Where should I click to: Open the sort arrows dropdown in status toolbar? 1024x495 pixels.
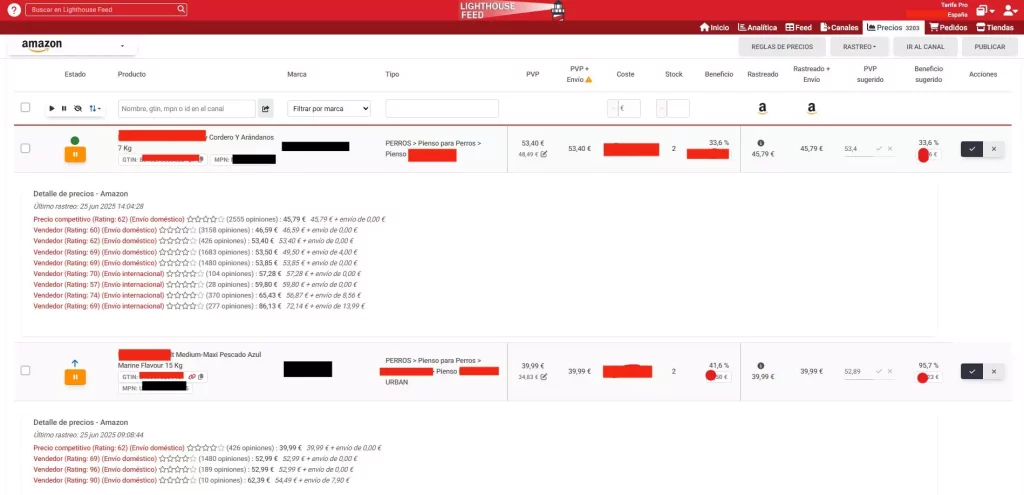pos(95,108)
